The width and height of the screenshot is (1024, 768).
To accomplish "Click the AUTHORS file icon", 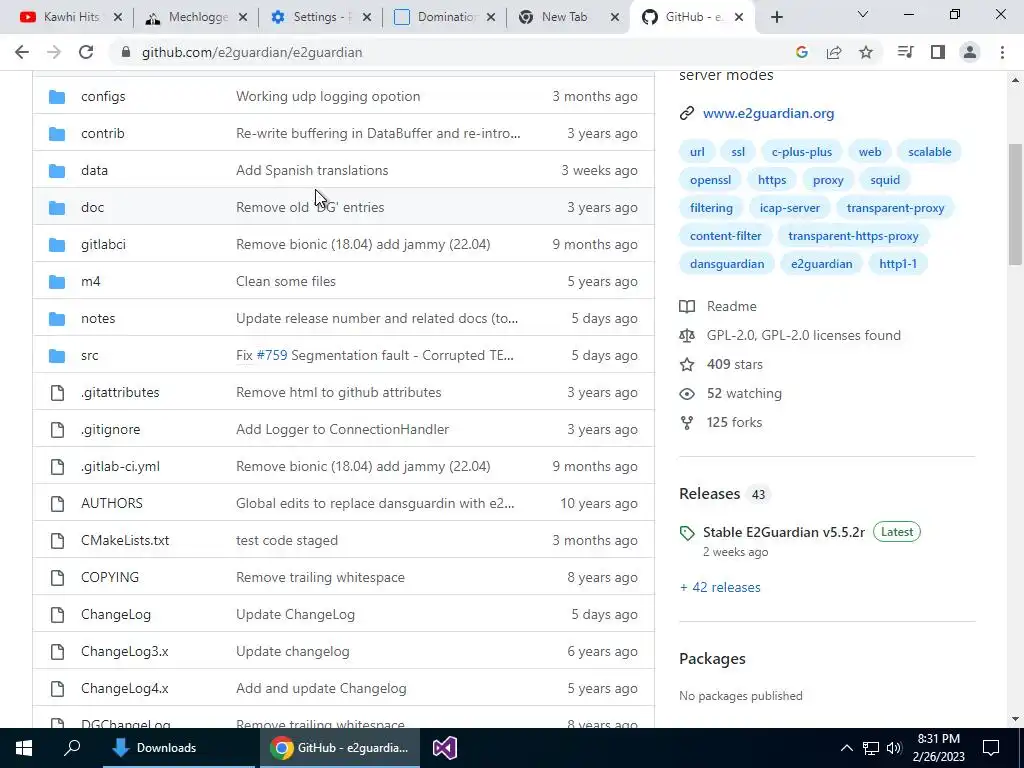I will pyautogui.click(x=57, y=504).
